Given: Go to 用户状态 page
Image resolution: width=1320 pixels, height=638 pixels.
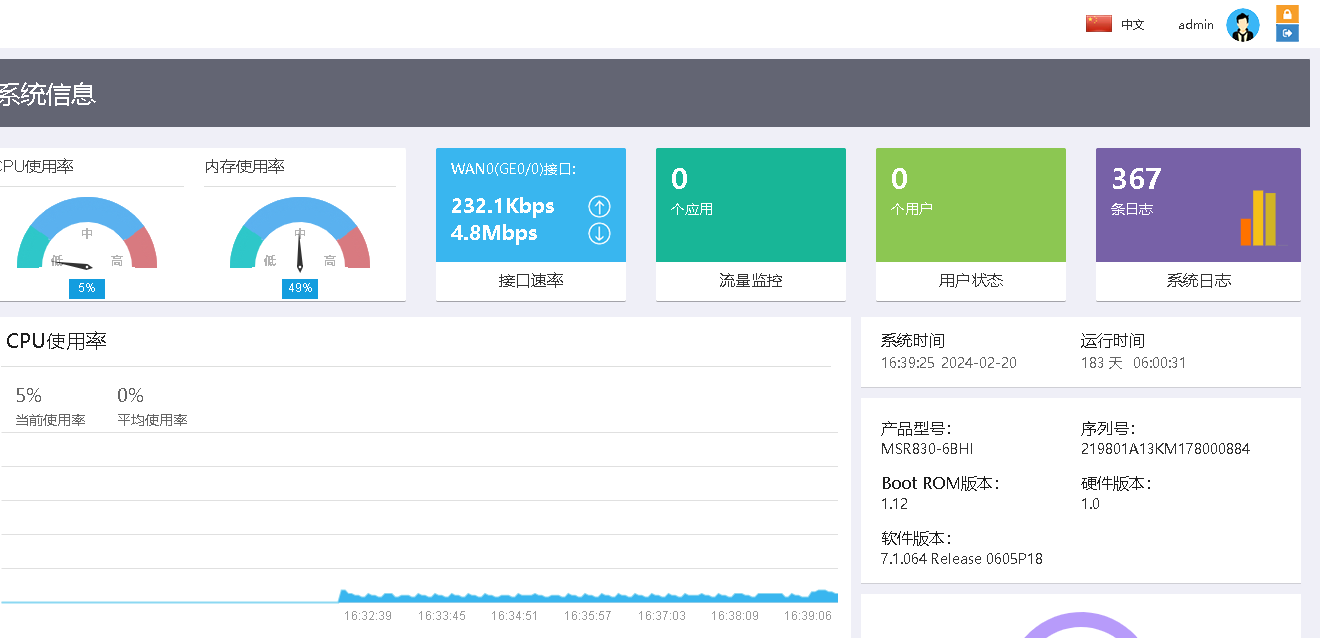Looking at the screenshot, I should 971,281.
